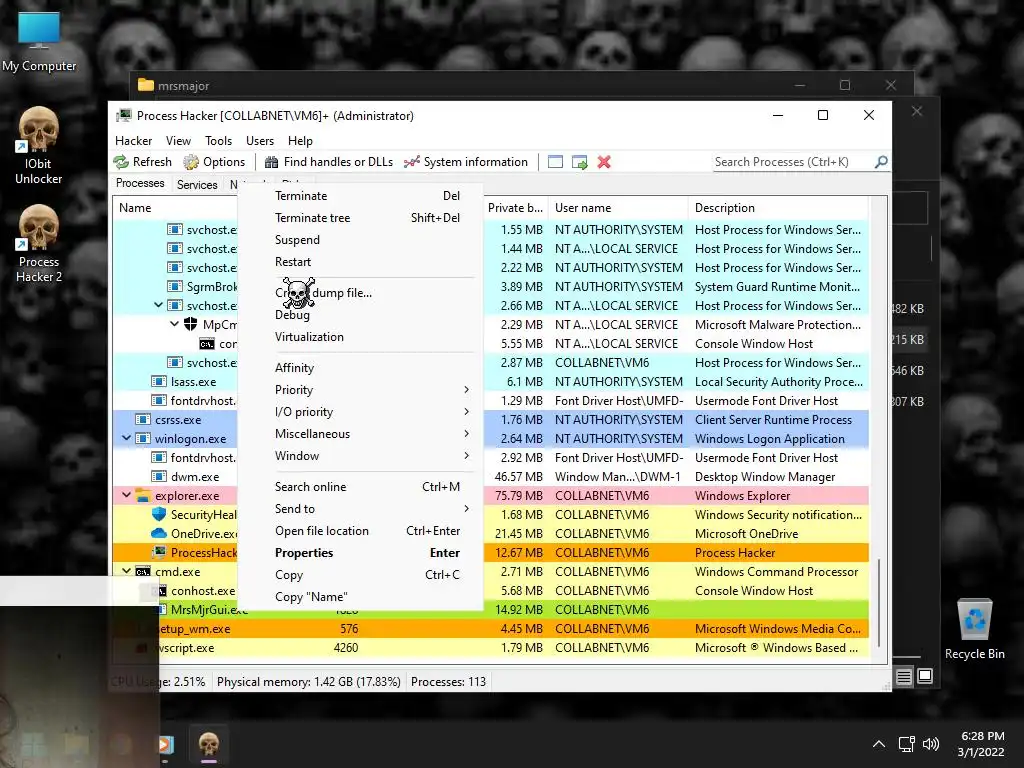Screen dimensions: 1024x768
Task: Collapse the svchost.exe parent node
Action: 158,305
